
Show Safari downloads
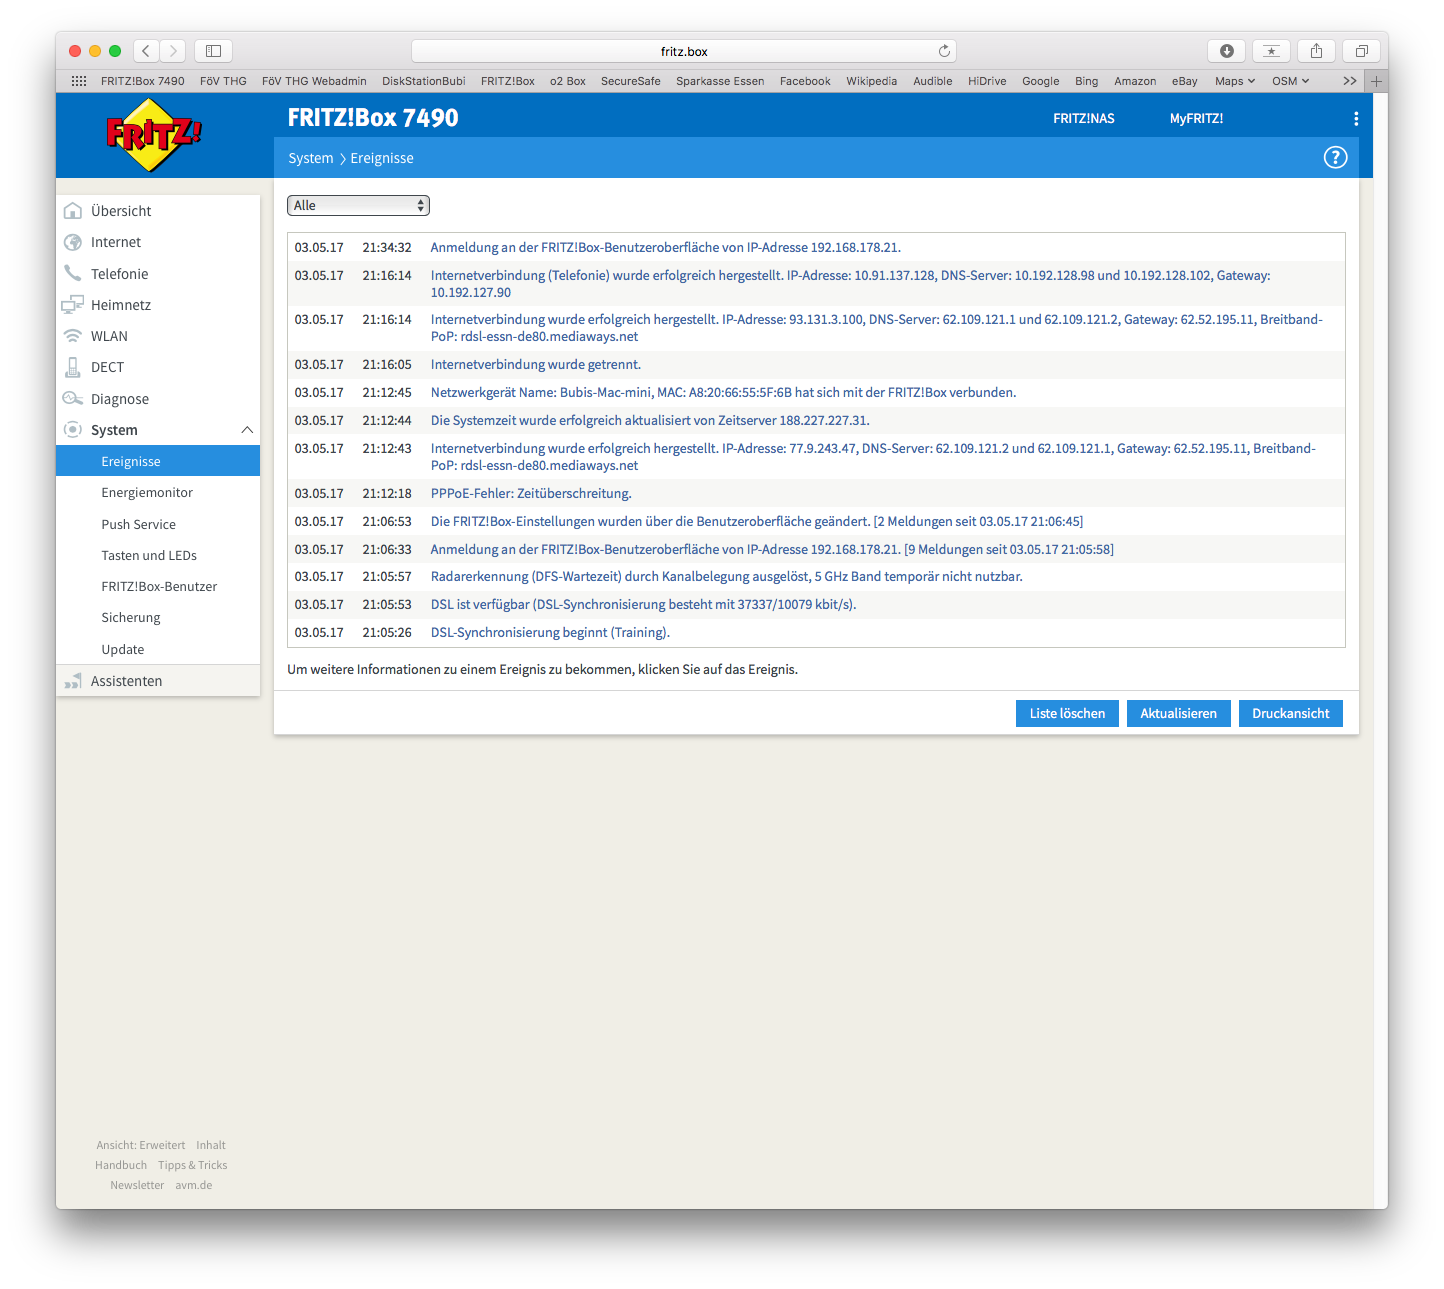click(x=1227, y=51)
